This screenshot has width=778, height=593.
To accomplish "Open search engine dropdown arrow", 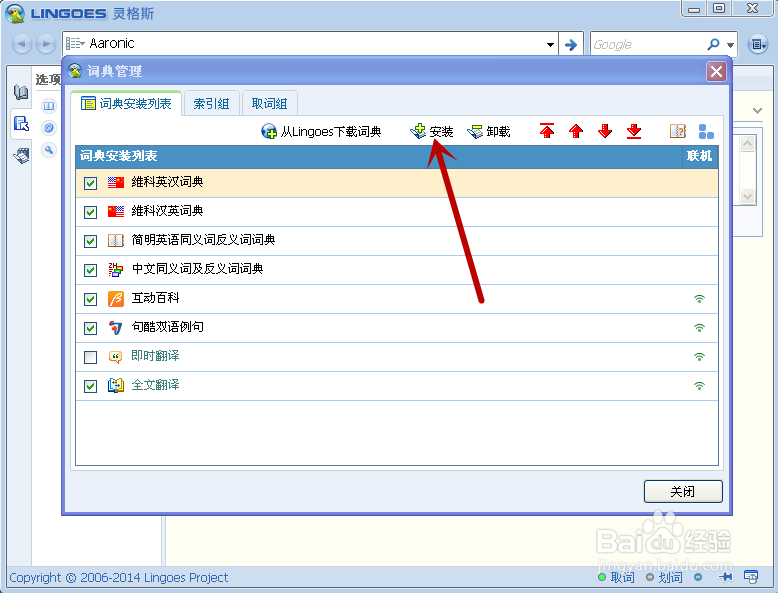I will click(x=730, y=45).
